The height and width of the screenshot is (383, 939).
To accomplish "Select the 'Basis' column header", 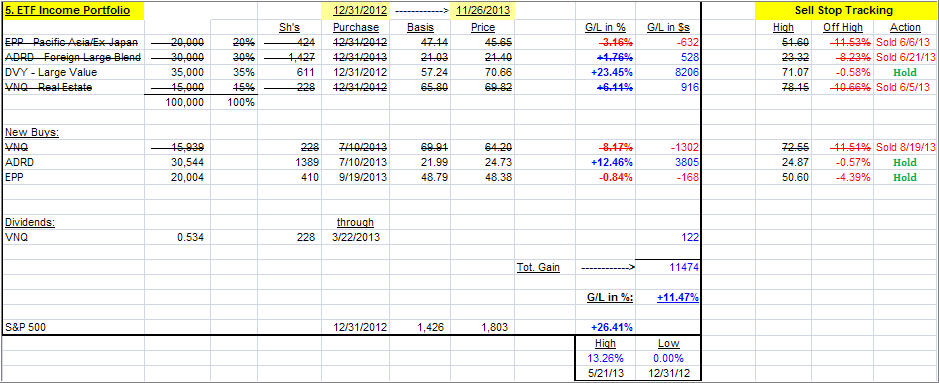I will (420, 28).
